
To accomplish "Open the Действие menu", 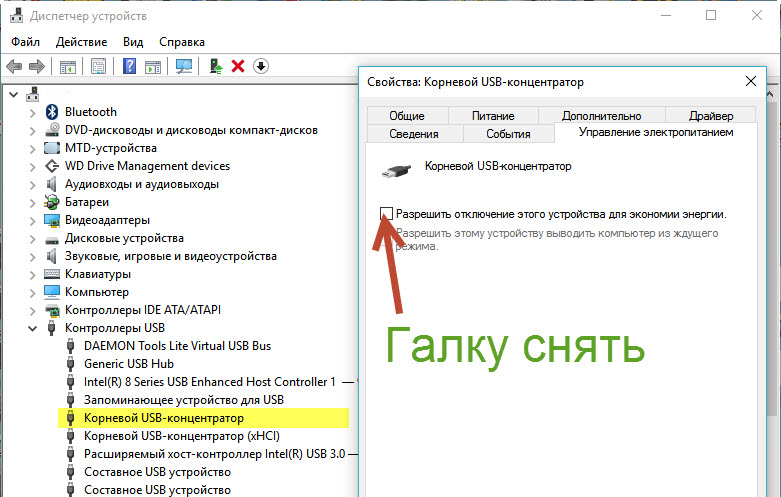I will (x=81, y=42).
